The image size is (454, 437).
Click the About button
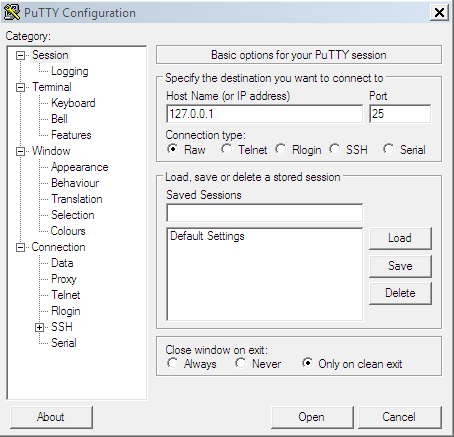pos(51,417)
